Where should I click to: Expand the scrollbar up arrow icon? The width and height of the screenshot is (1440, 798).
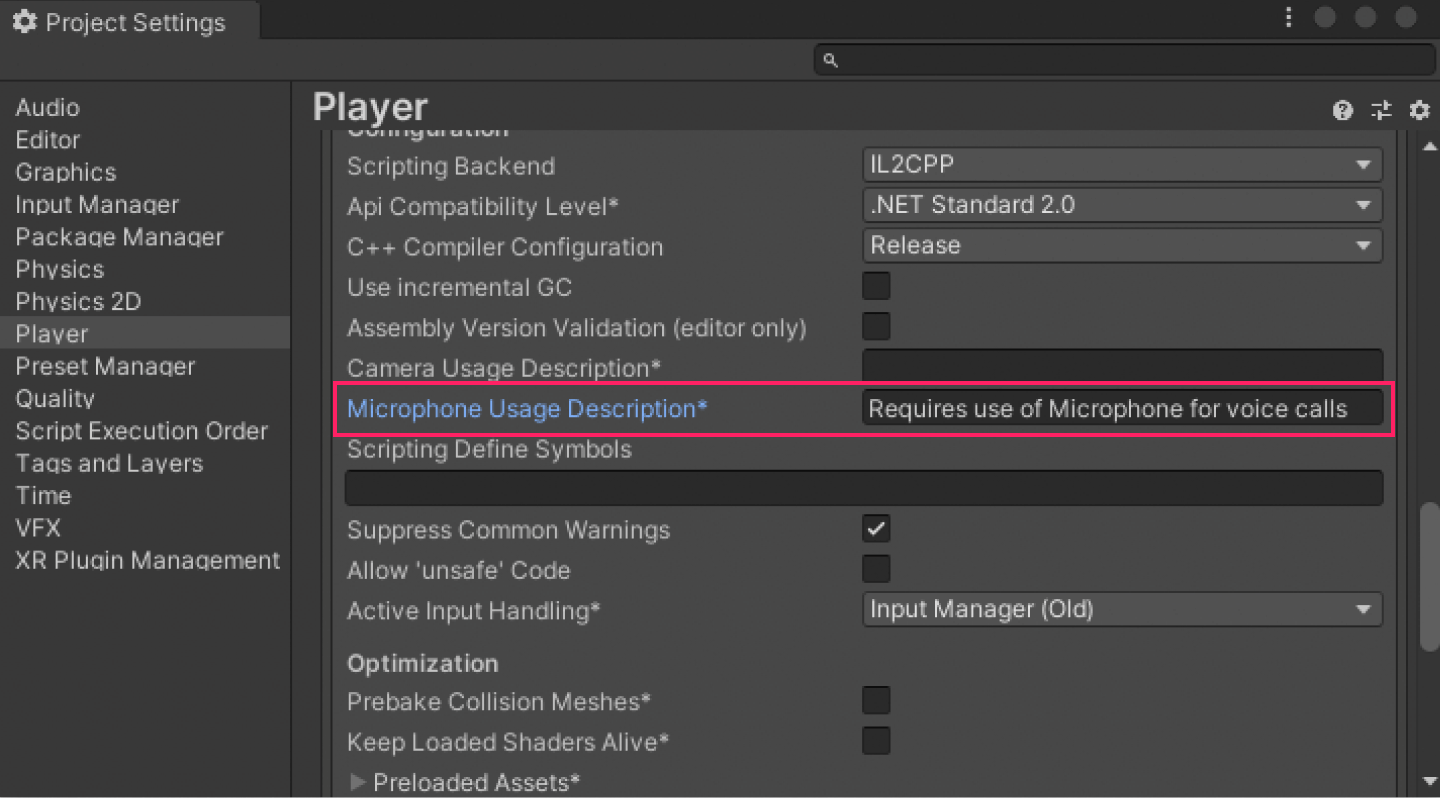[x=1430, y=144]
